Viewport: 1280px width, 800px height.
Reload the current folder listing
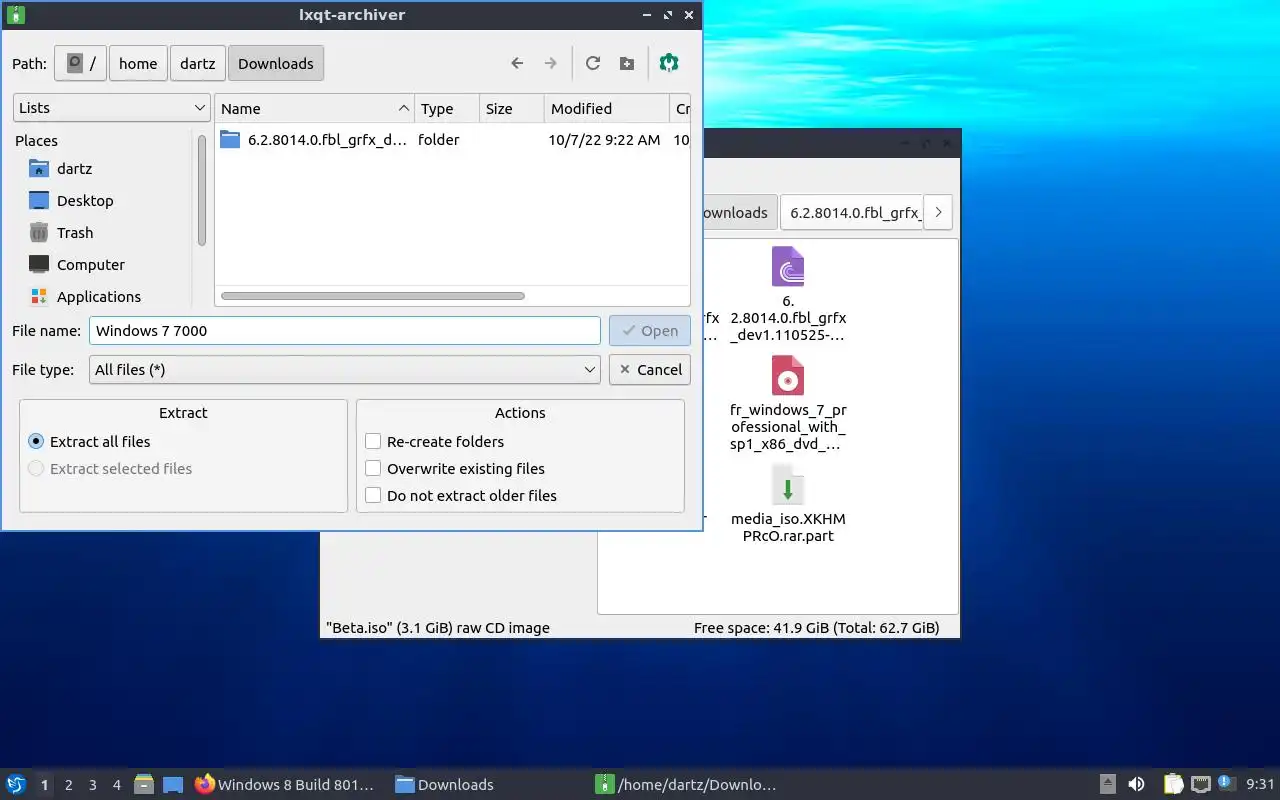(x=593, y=63)
